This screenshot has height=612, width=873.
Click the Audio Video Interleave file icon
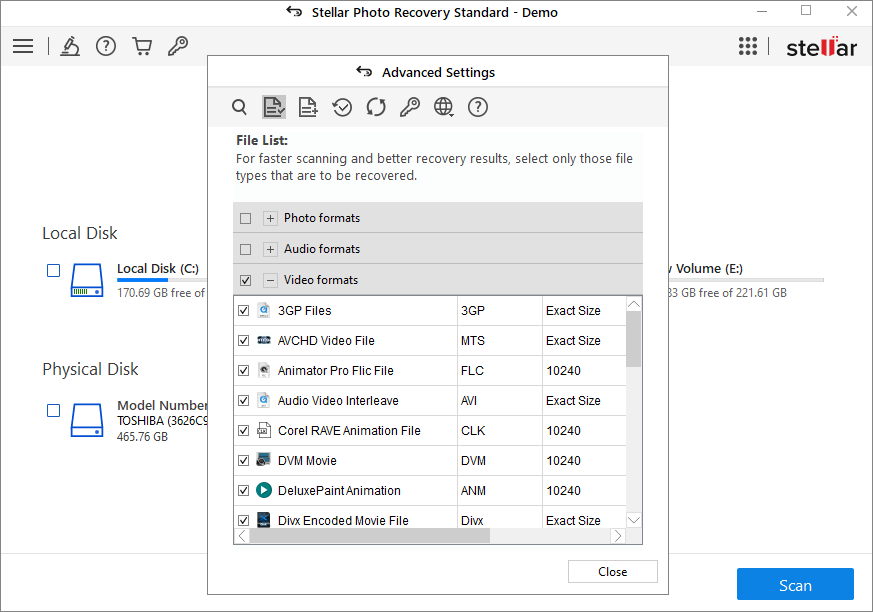tap(264, 400)
